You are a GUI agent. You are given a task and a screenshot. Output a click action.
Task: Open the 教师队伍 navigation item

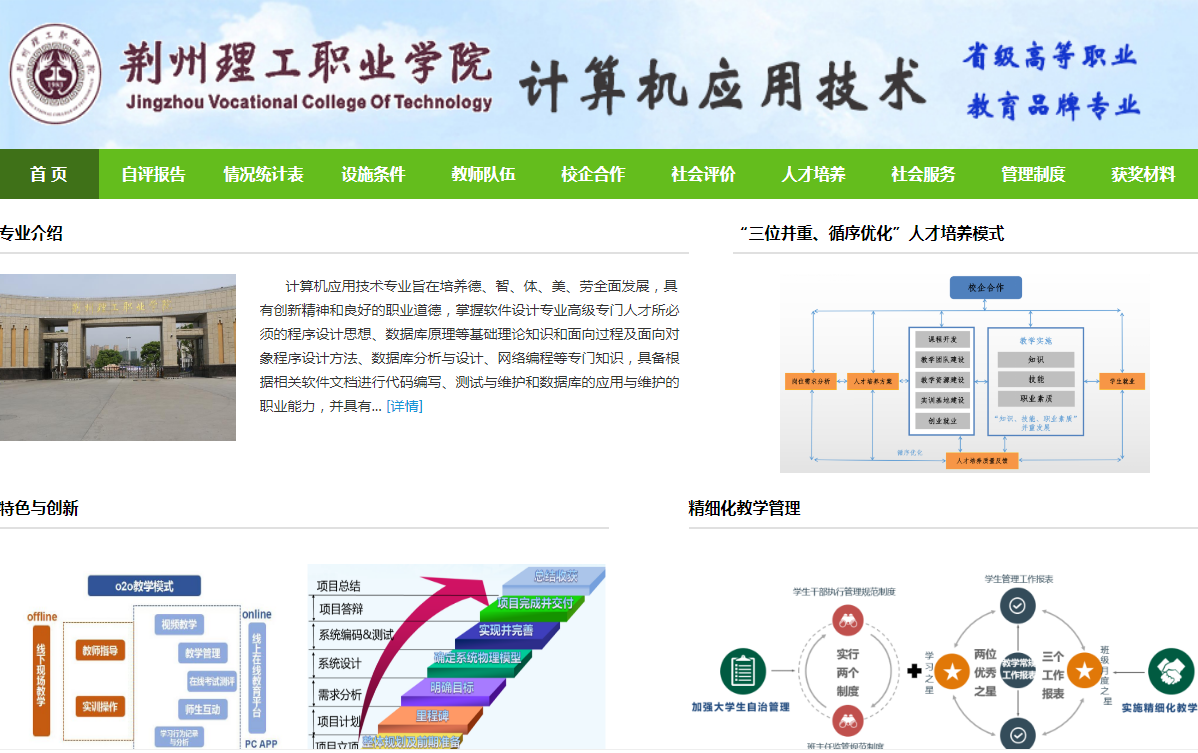coord(483,174)
